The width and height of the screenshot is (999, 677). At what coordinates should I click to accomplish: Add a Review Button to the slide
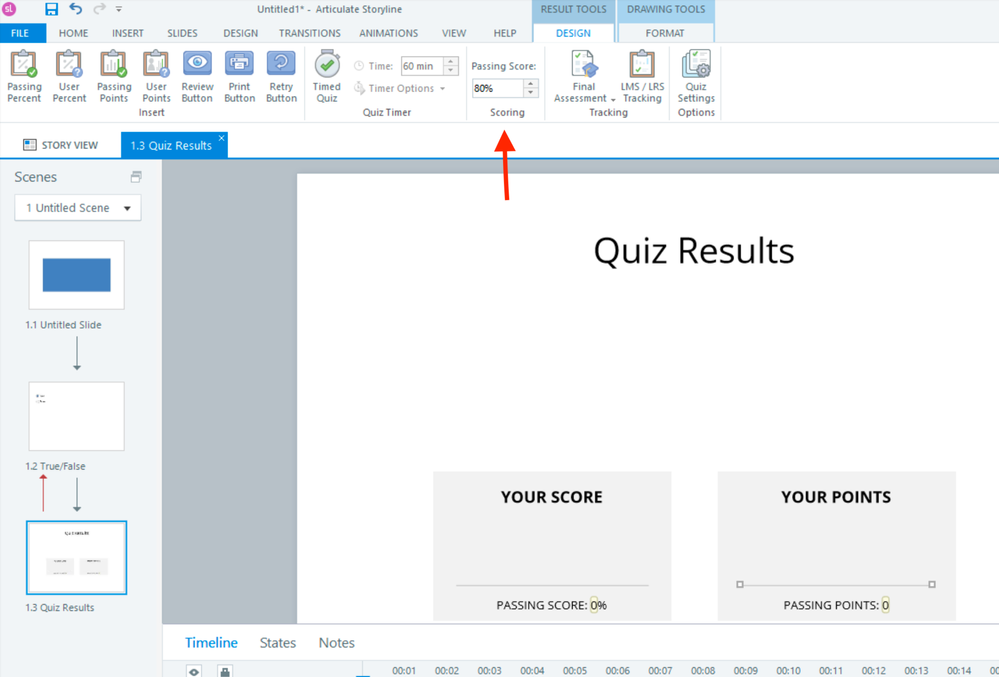click(197, 76)
